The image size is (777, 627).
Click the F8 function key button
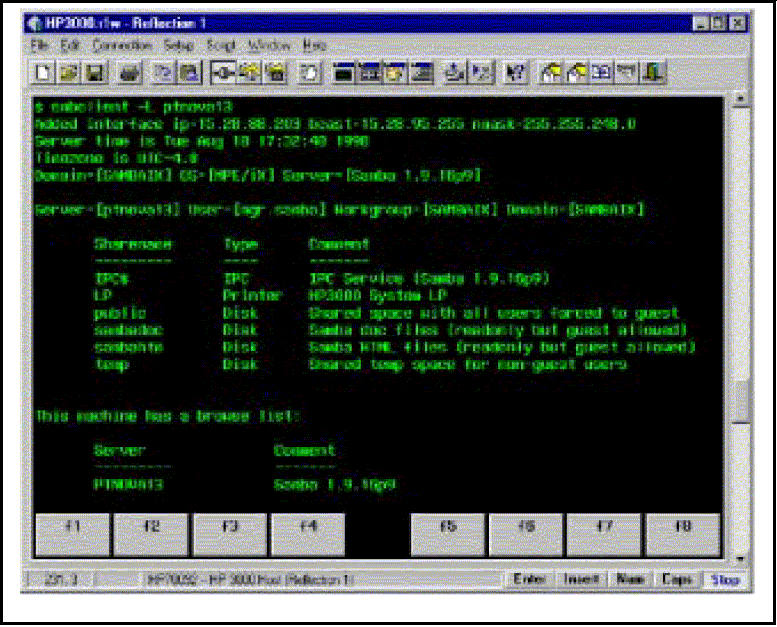[x=683, y=534]
